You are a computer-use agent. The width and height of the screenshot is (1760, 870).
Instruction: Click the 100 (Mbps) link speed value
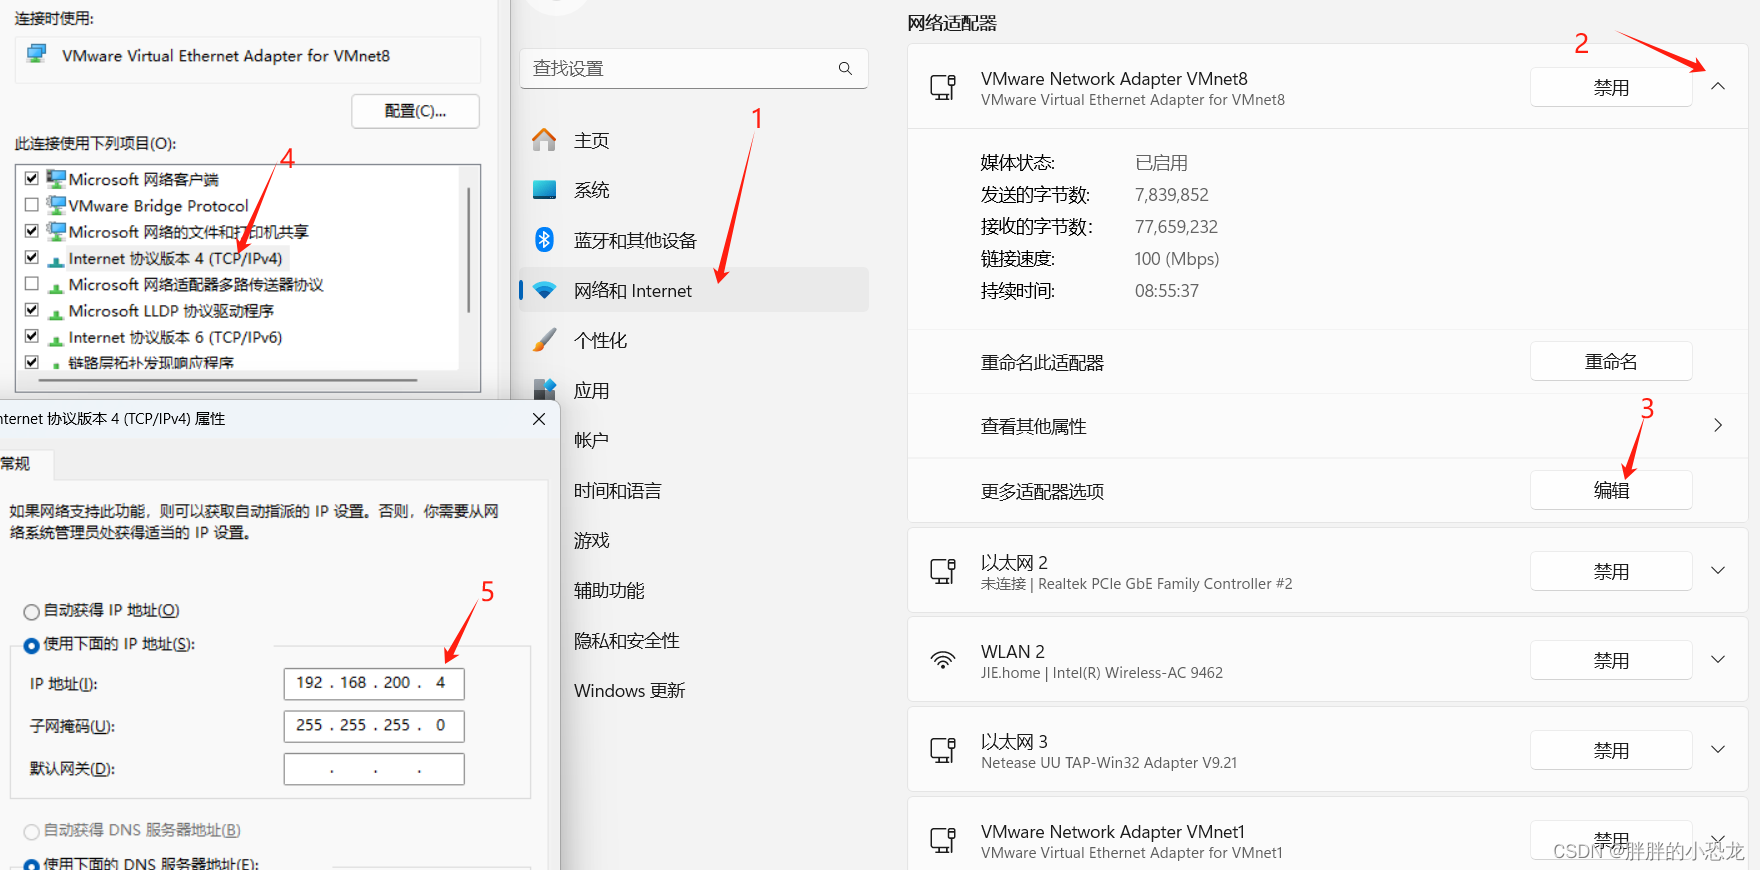pyautogui.click(x=1177, y=259)
